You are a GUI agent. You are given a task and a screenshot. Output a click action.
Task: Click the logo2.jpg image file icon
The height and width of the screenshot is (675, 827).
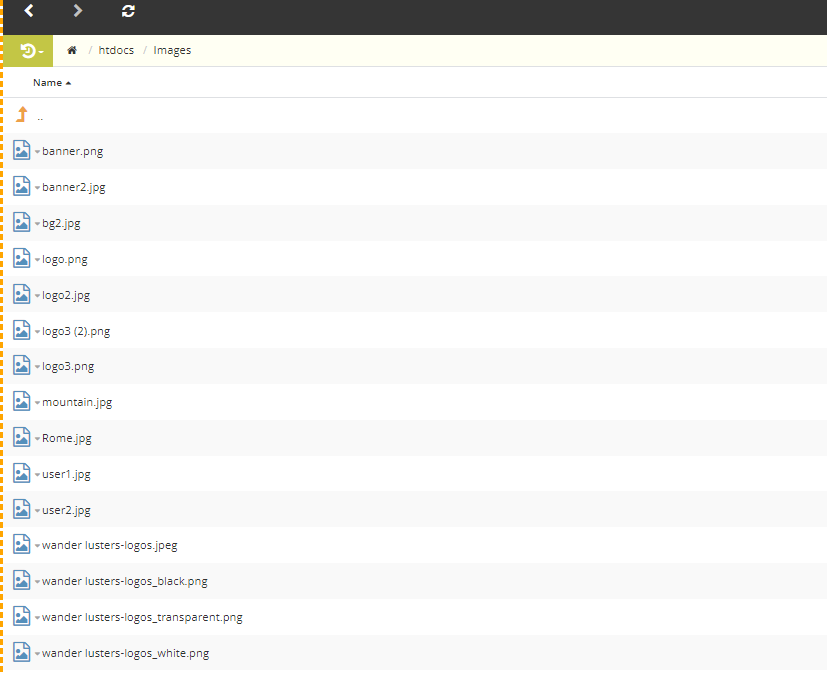coord(22,295)
